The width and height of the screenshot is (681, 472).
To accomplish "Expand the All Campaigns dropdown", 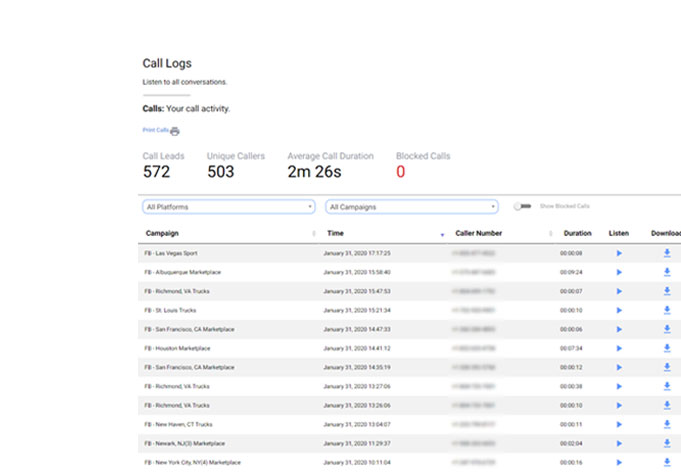I will point(411,207).
